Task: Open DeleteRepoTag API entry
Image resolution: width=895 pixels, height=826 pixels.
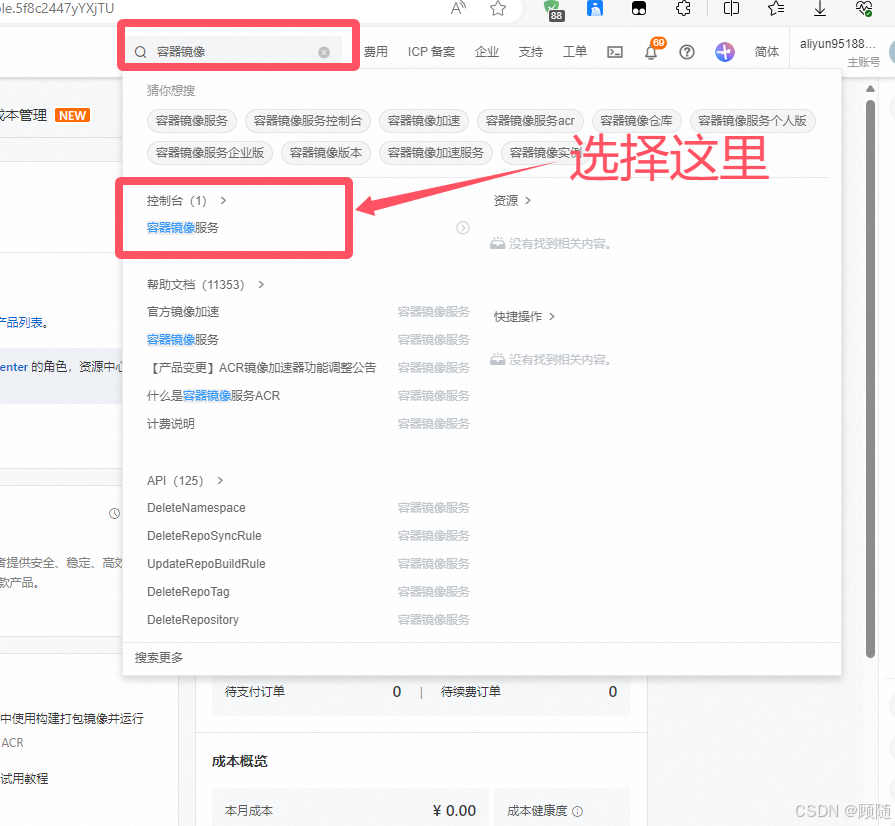Action: [x=188, y=592]
